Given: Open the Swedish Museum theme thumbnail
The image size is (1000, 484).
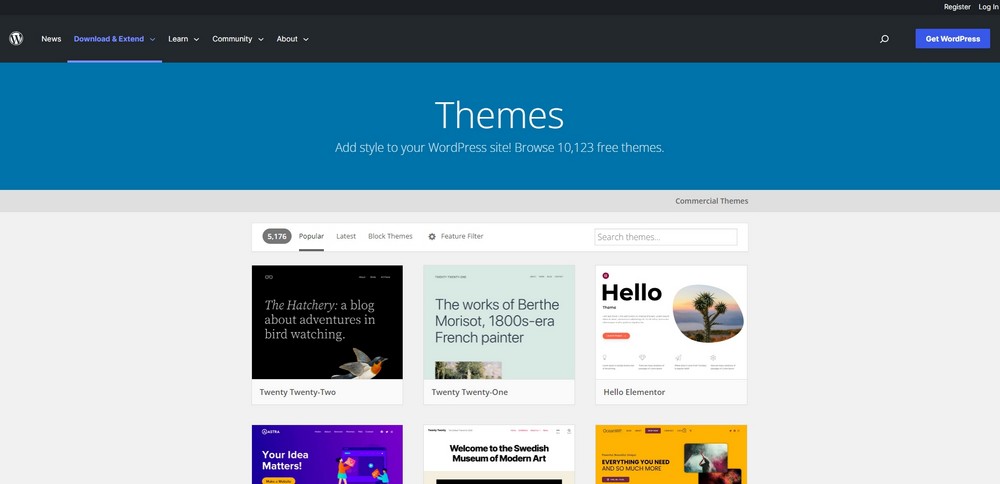Looking at the screenshot, I should click(x=499, y=454).
